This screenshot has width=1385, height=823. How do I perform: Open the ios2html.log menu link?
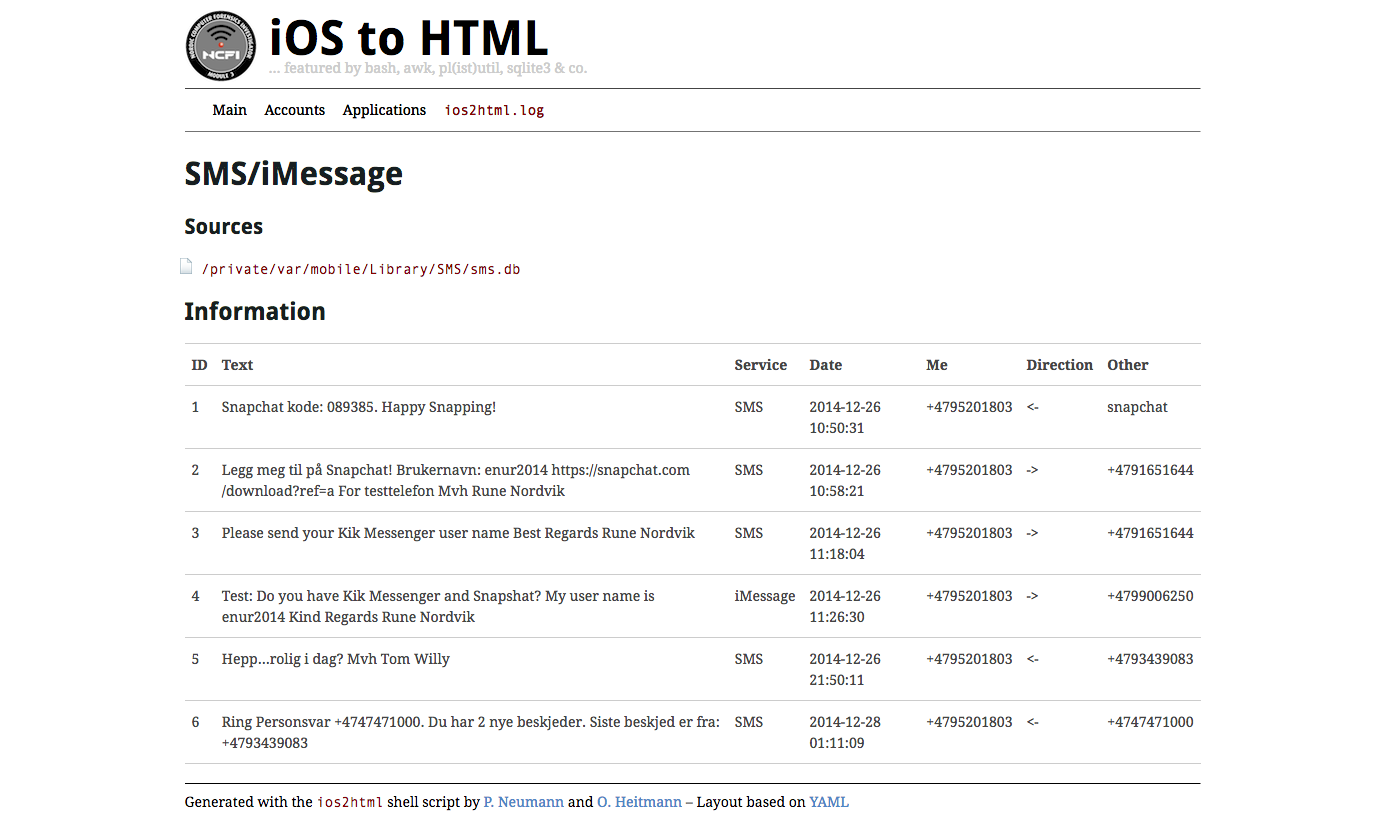494,110
